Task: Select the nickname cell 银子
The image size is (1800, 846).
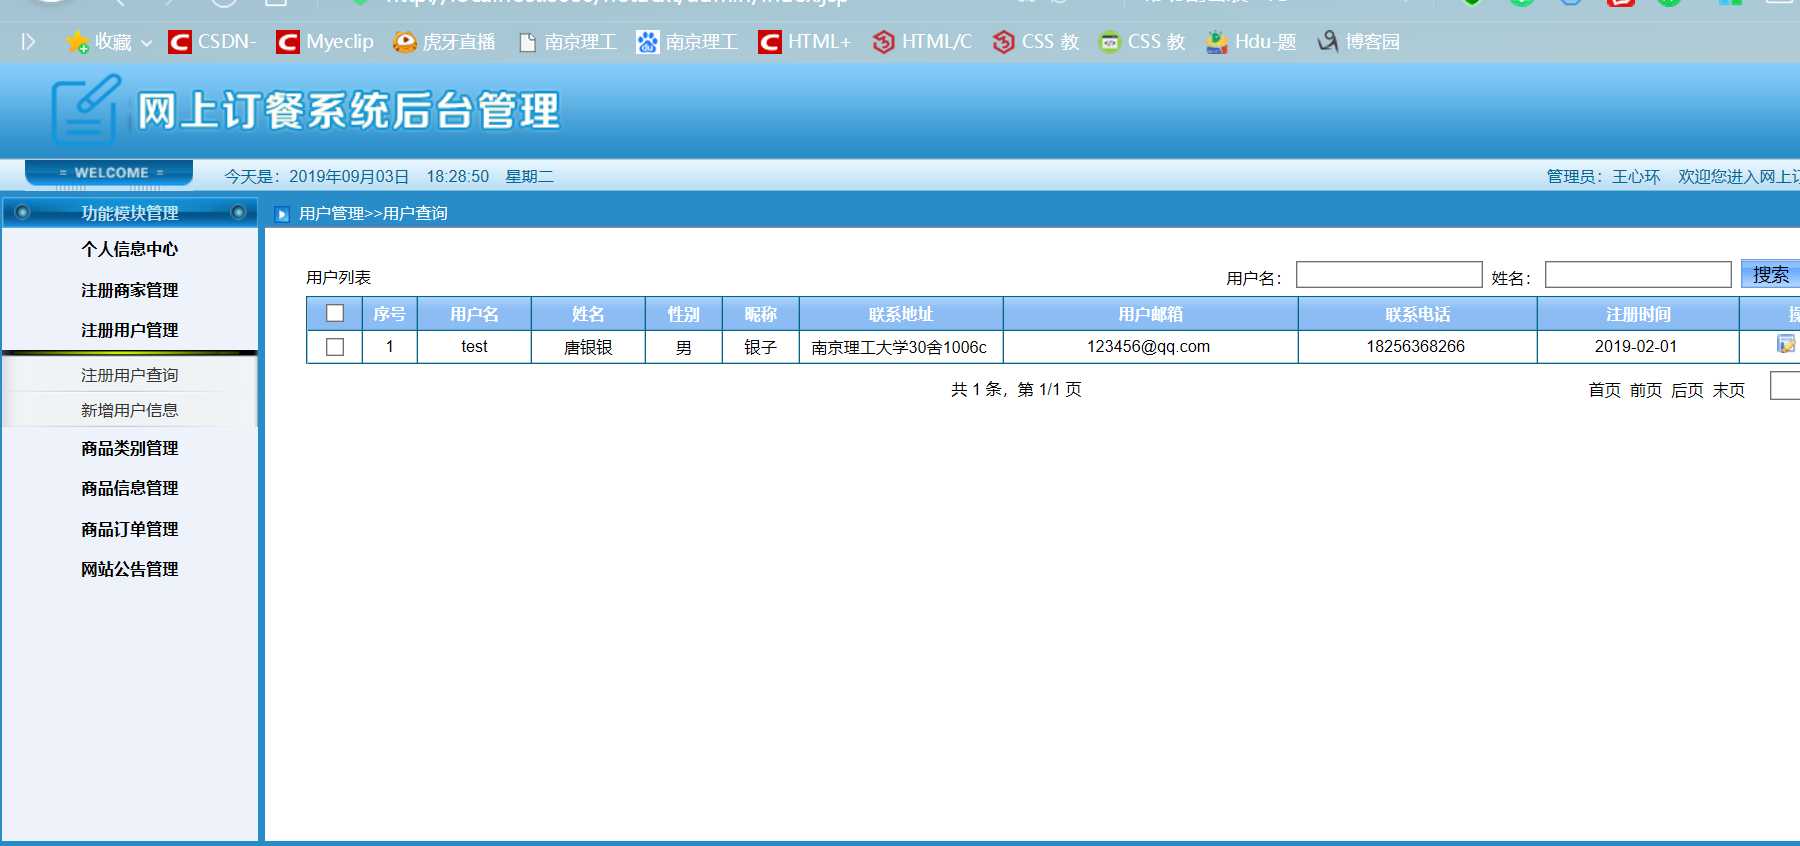Action: (x=760, y=347)
